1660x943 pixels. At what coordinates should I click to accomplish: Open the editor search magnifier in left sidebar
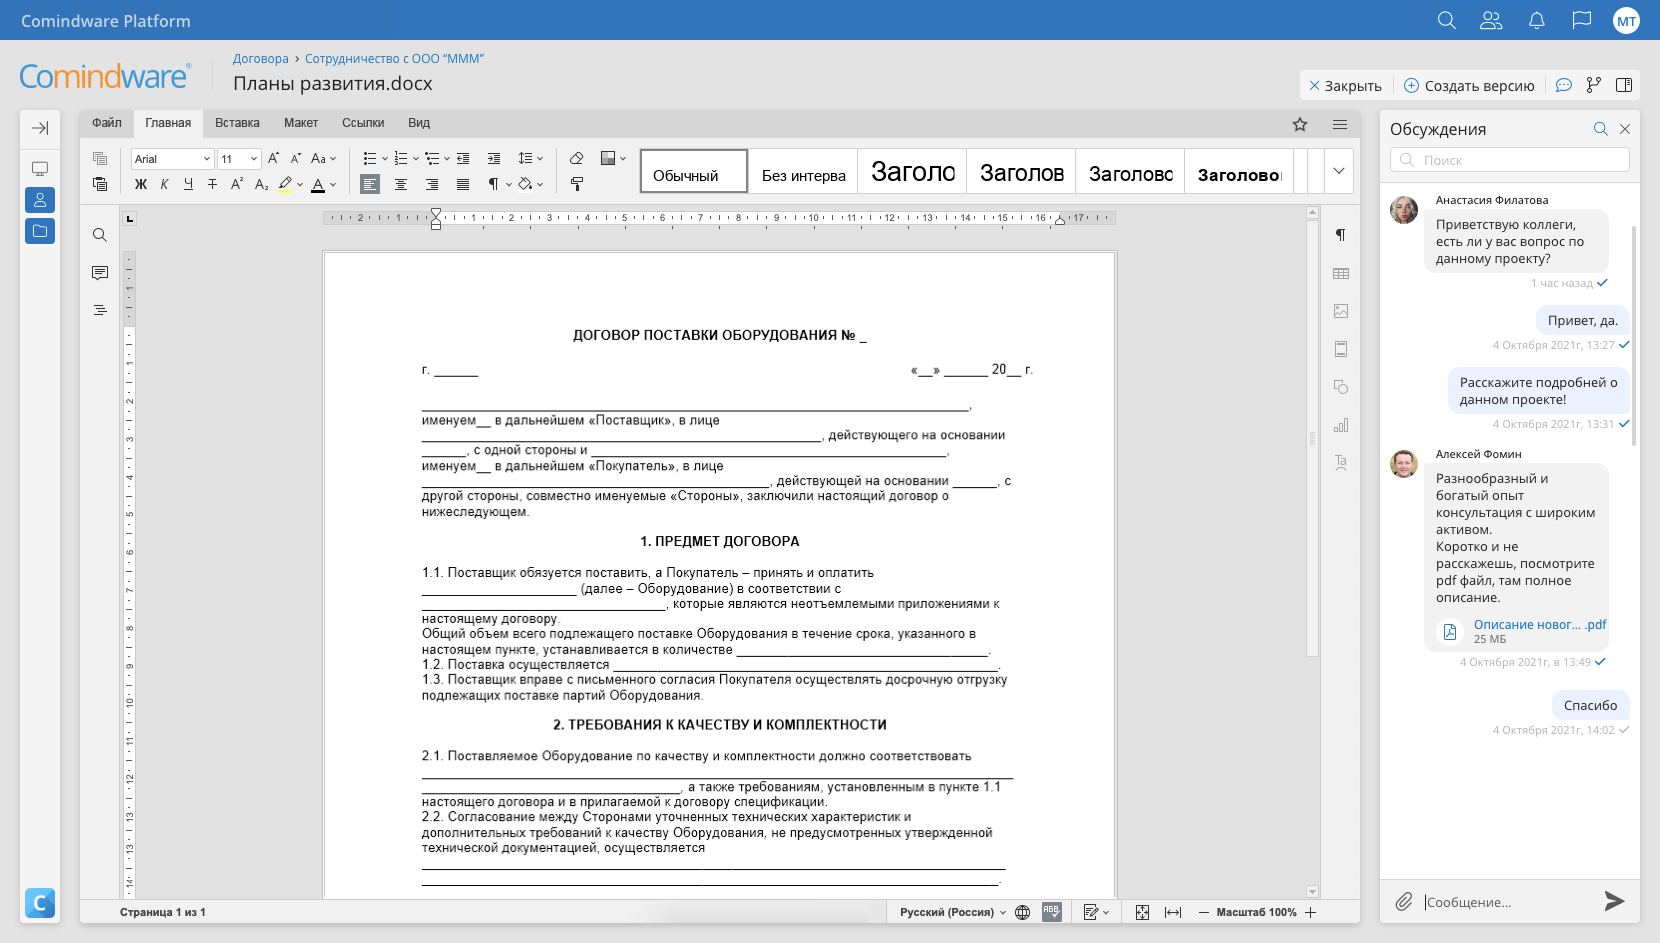click(x=100, y=235)
